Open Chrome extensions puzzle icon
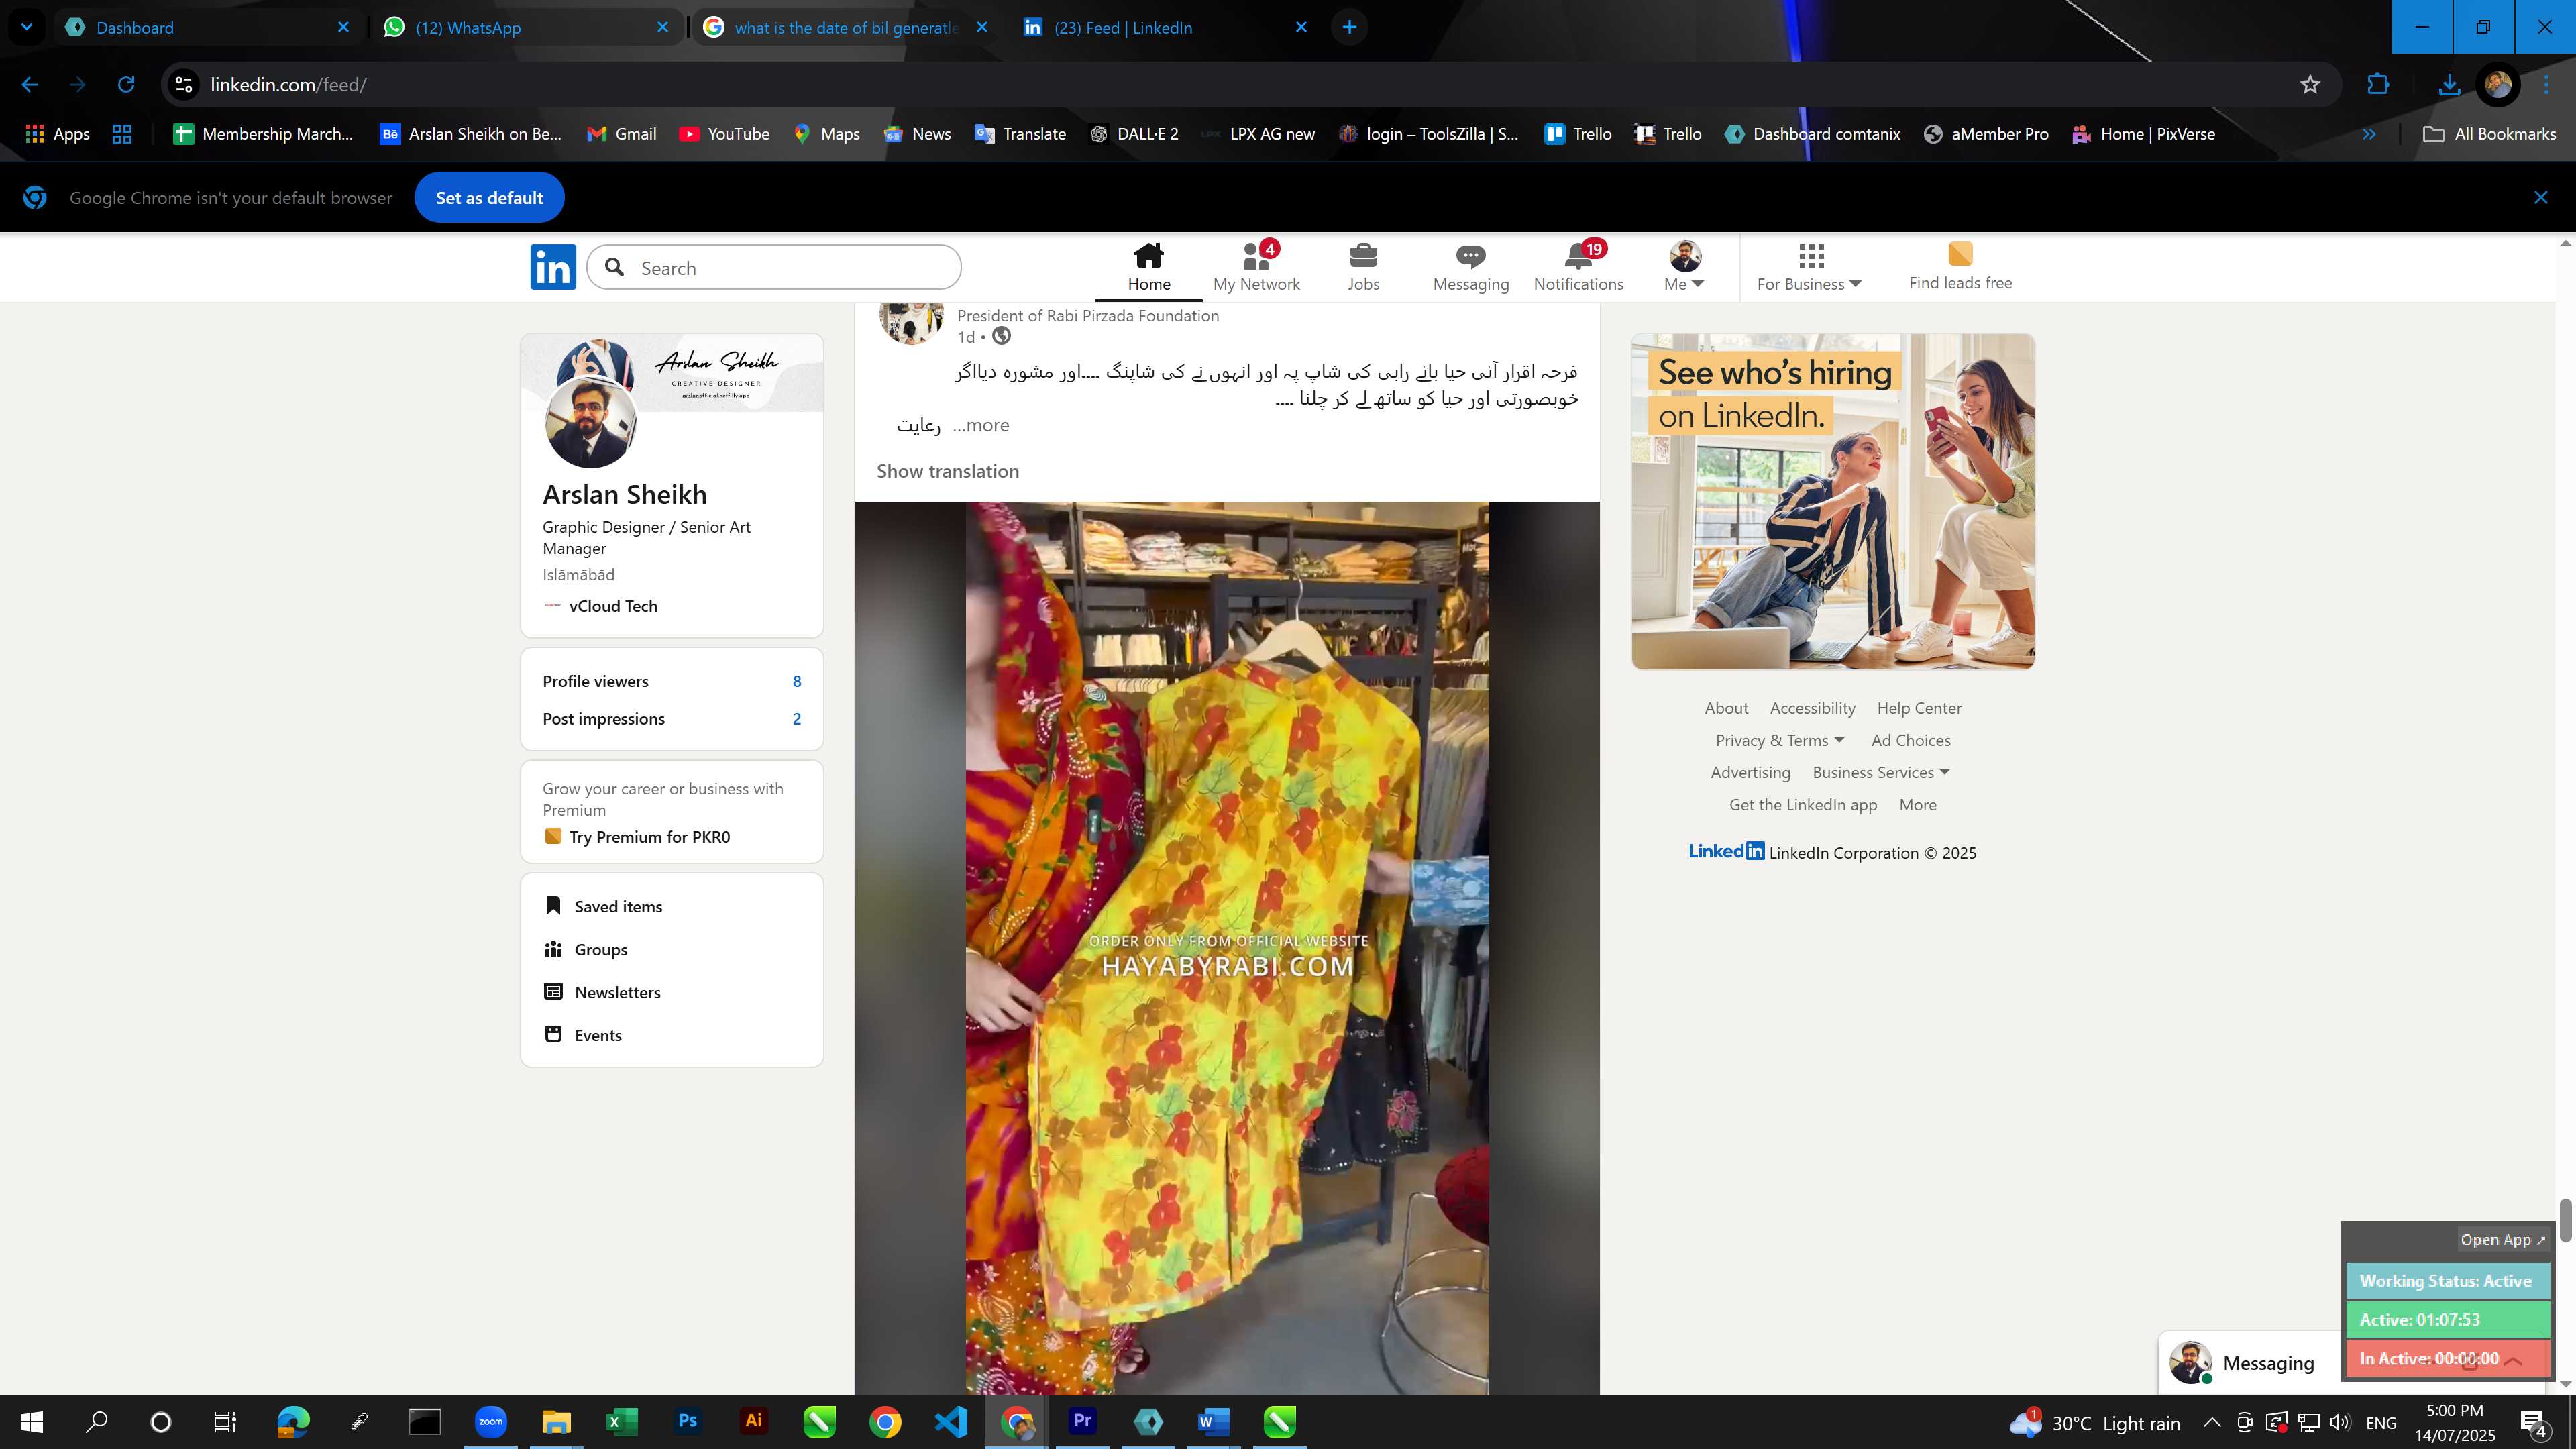 coord(2378,85)
